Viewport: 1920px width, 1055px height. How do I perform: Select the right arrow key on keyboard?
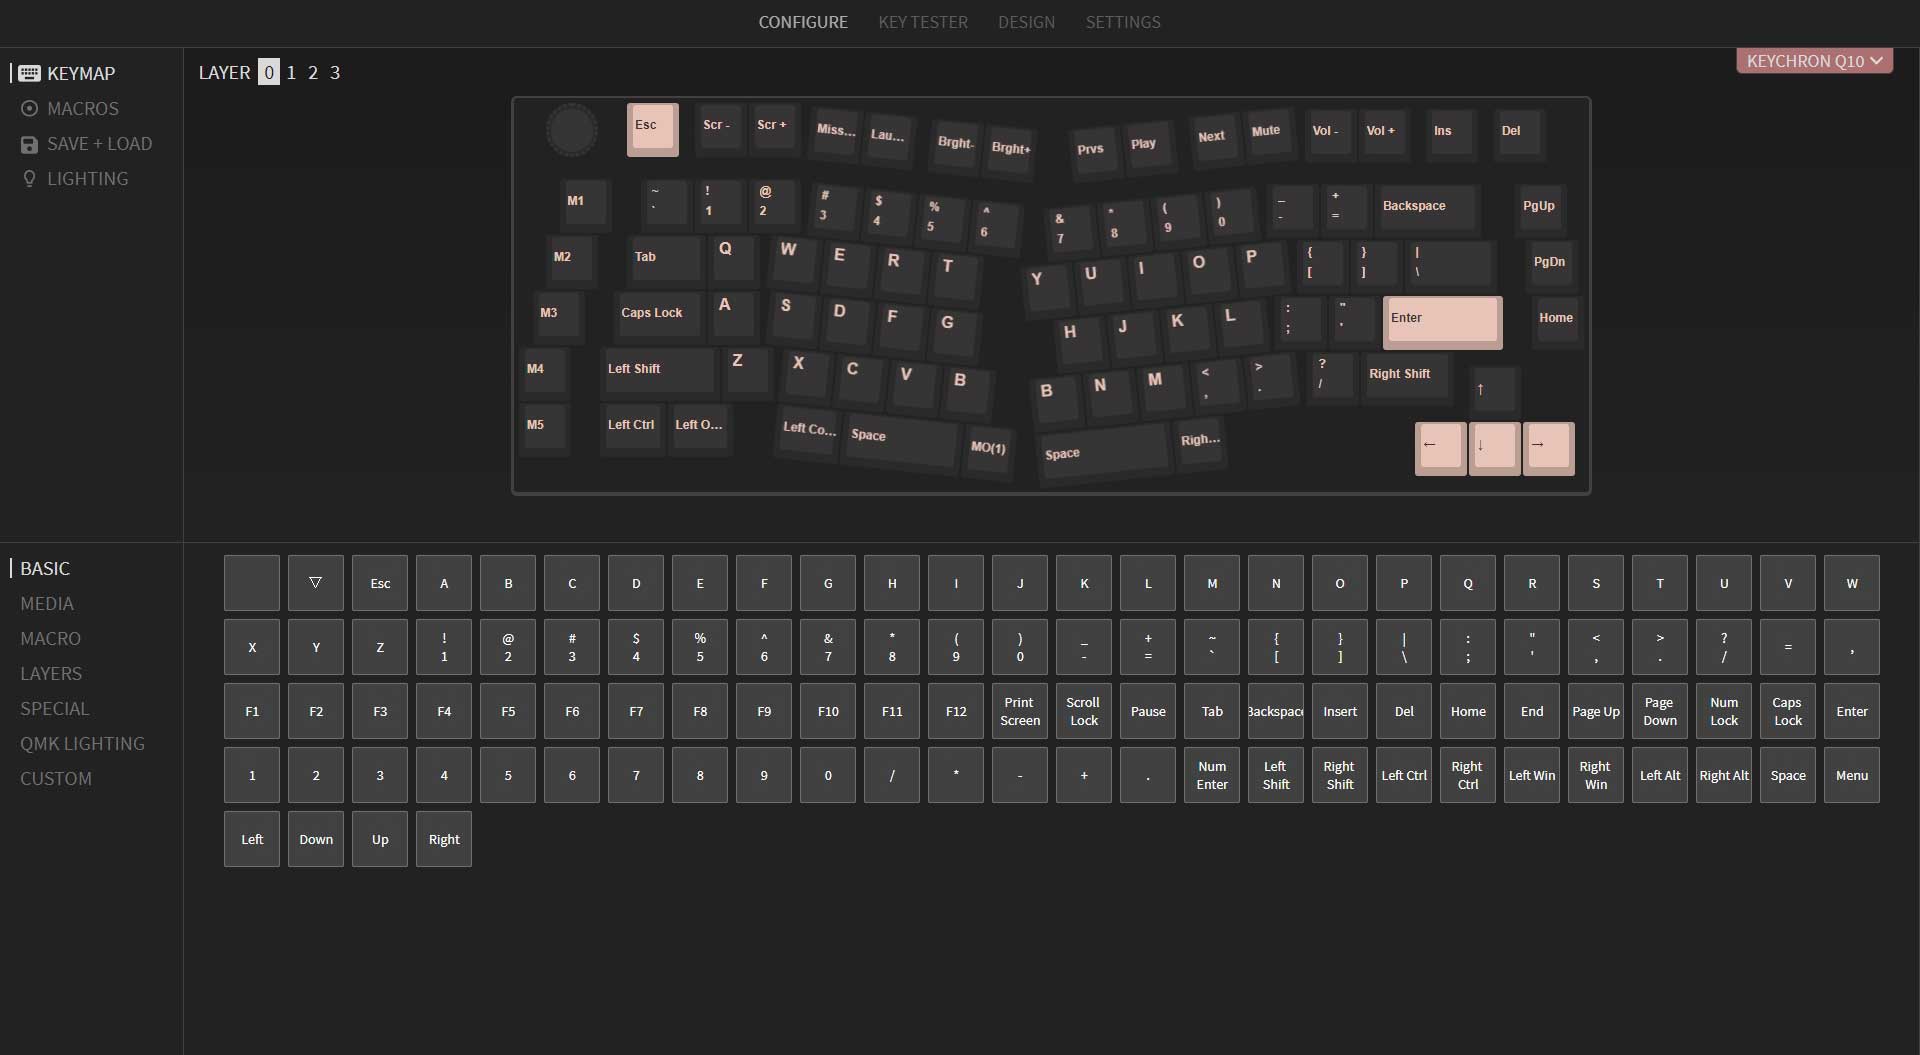coord(1547,447)
